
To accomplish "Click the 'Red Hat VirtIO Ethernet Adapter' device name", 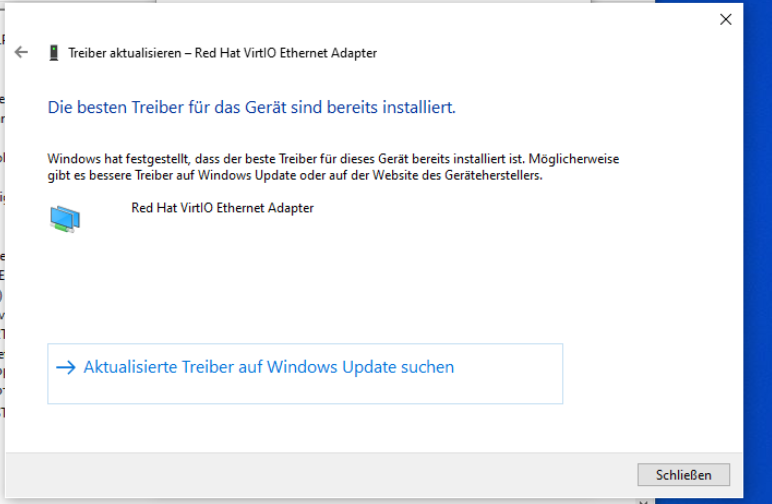I will click(x=222, y=208).
